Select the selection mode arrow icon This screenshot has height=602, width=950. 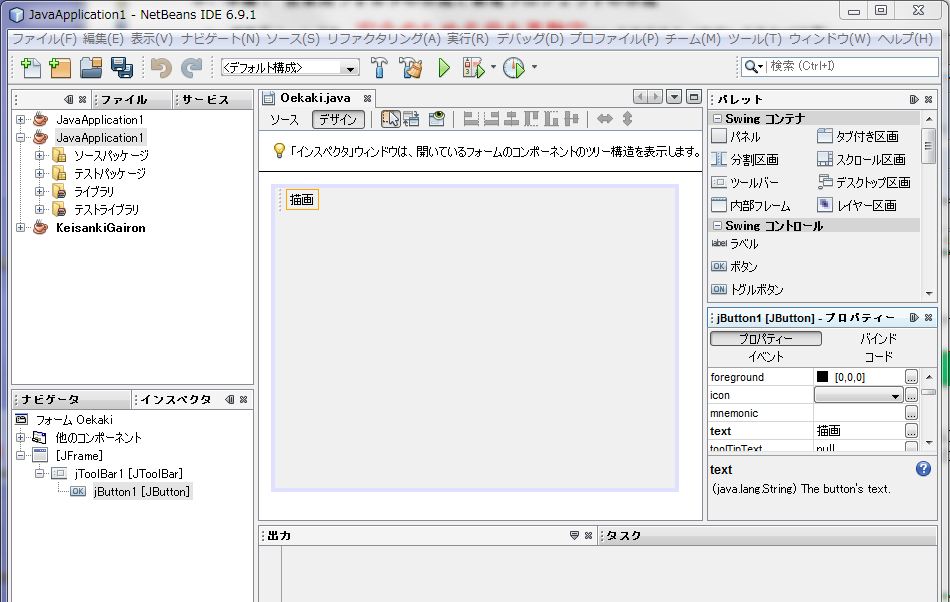pos(390,119)
